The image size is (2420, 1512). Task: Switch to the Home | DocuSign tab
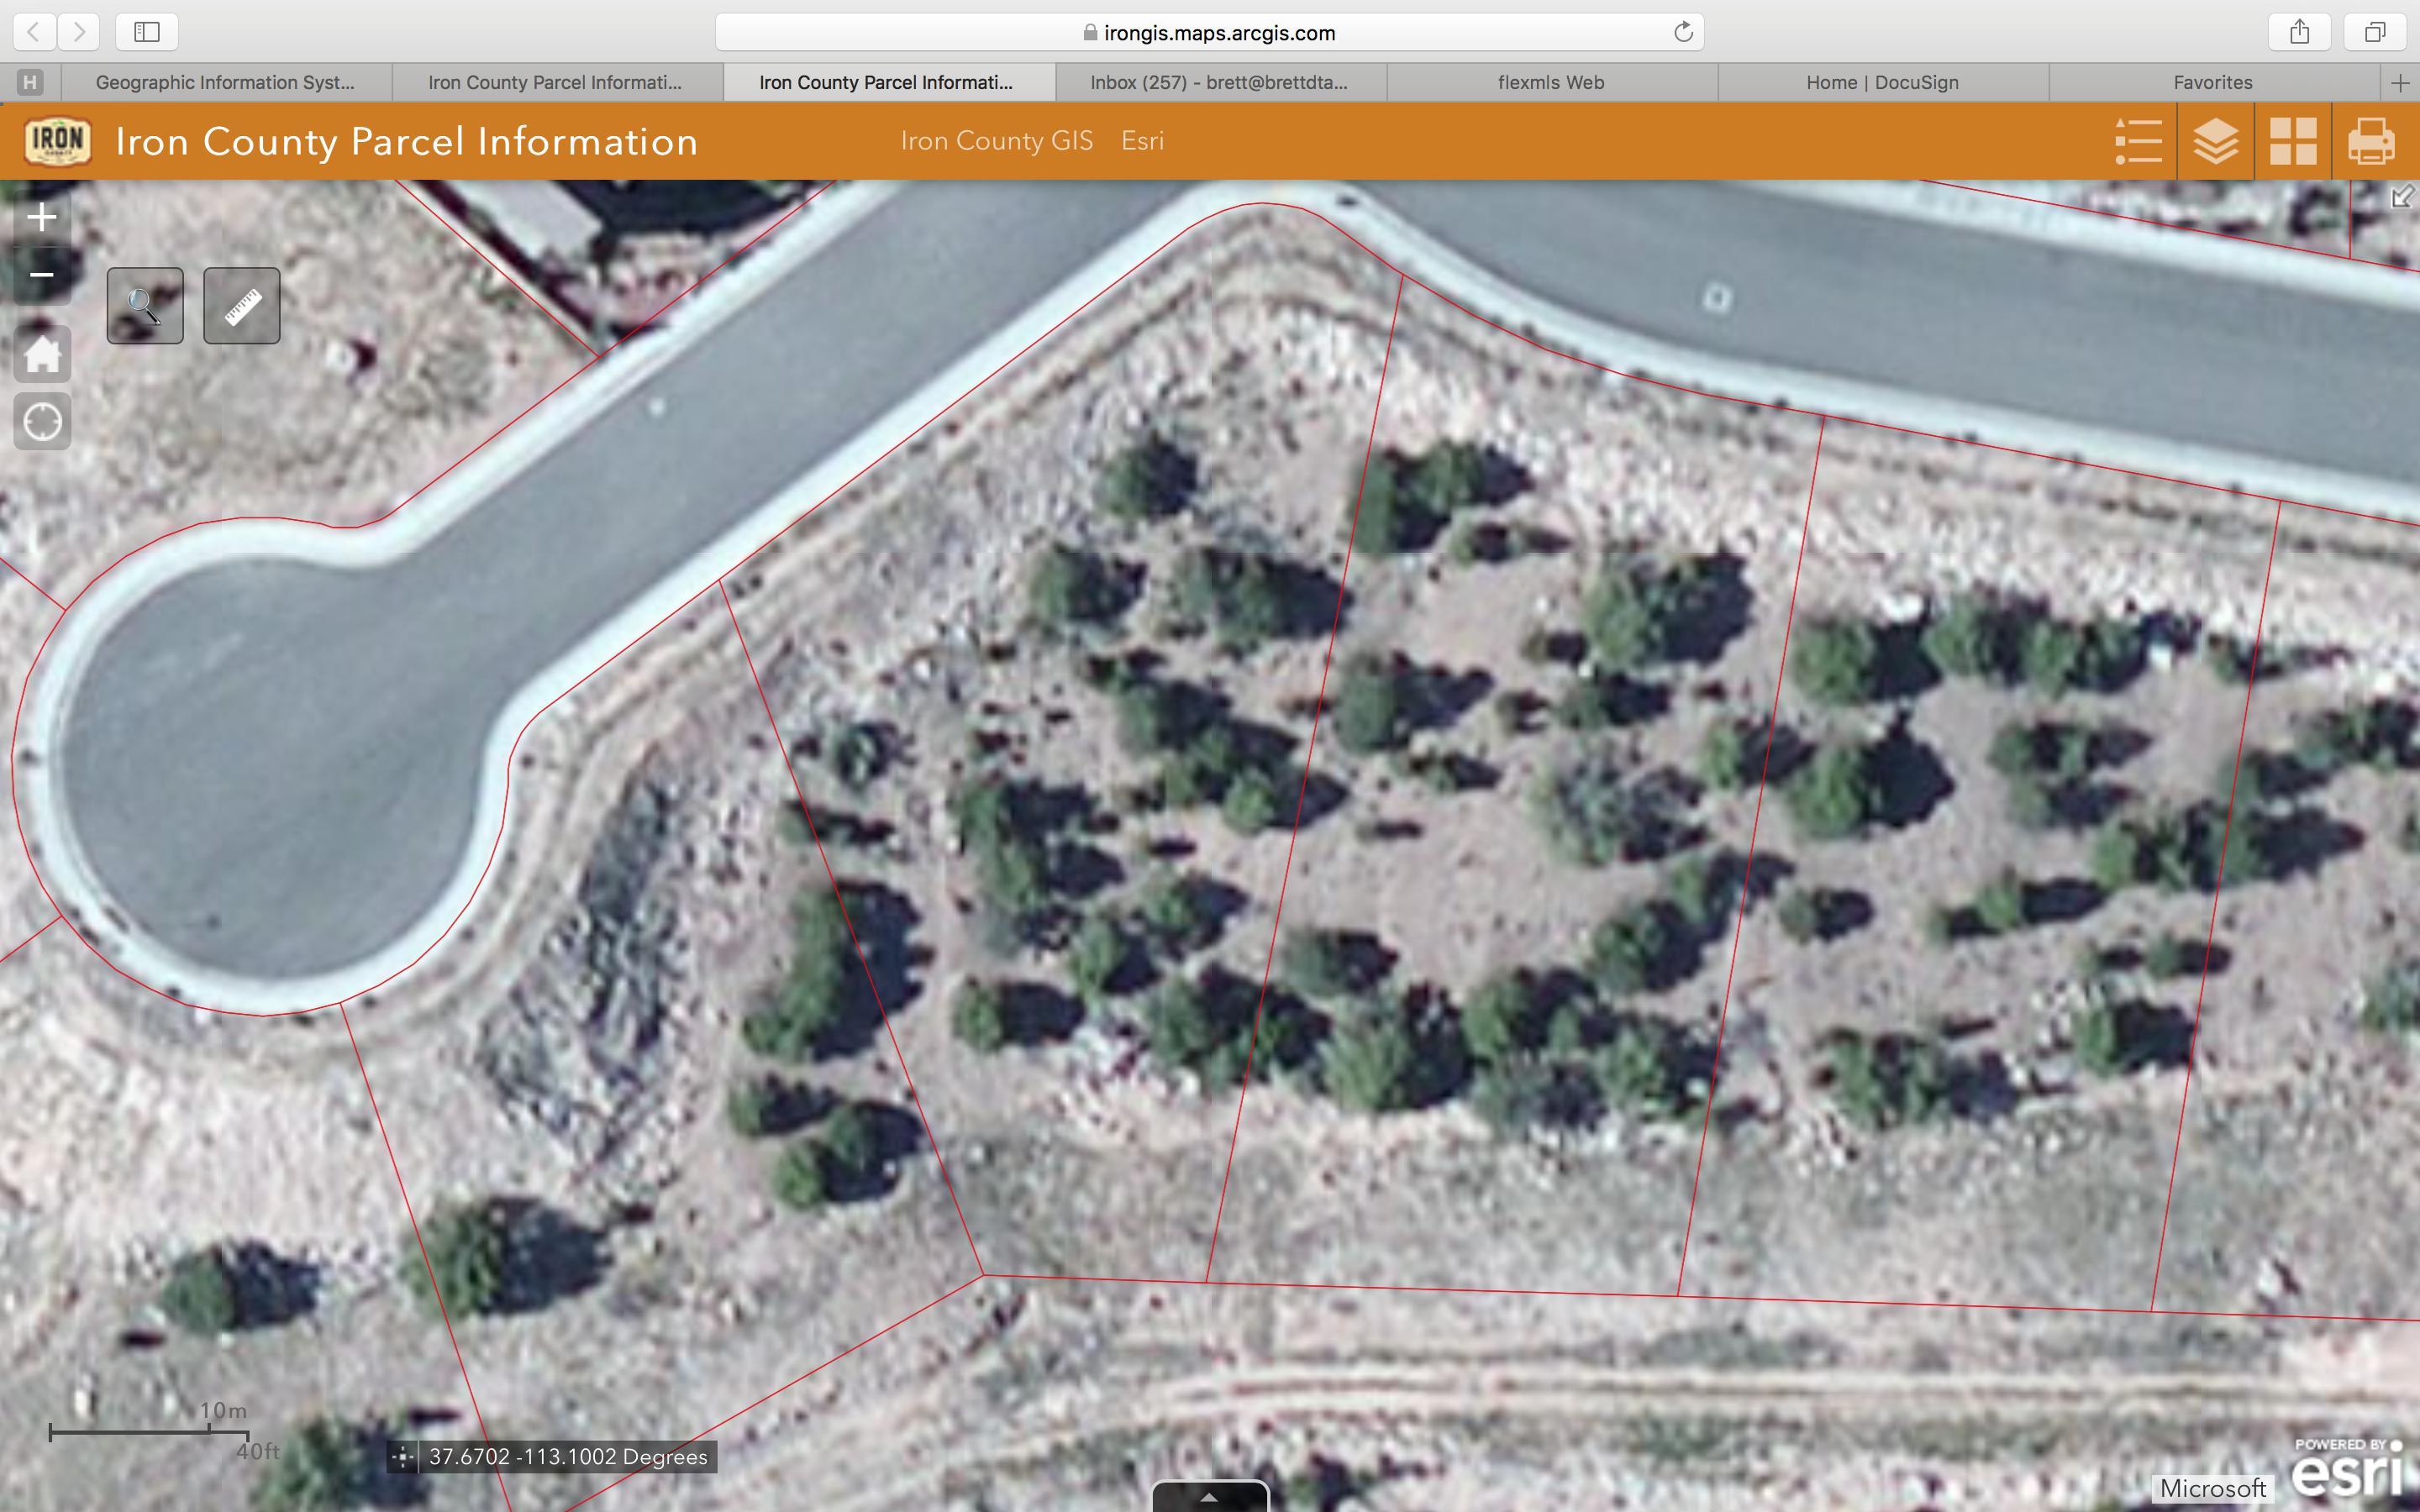tap(1881, 83)
